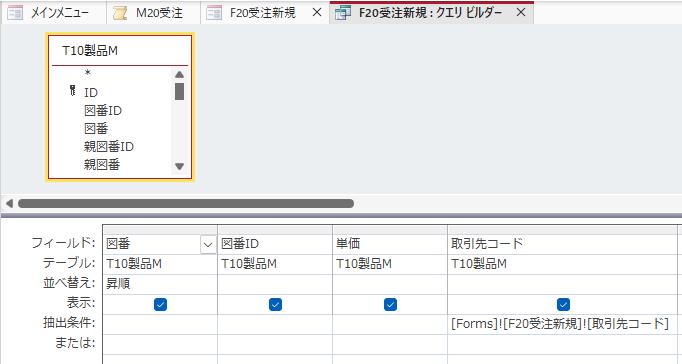Screen dimensions: 682x364
Task: Select 図番 in the T10製品M field list
Action: [96, 129]
